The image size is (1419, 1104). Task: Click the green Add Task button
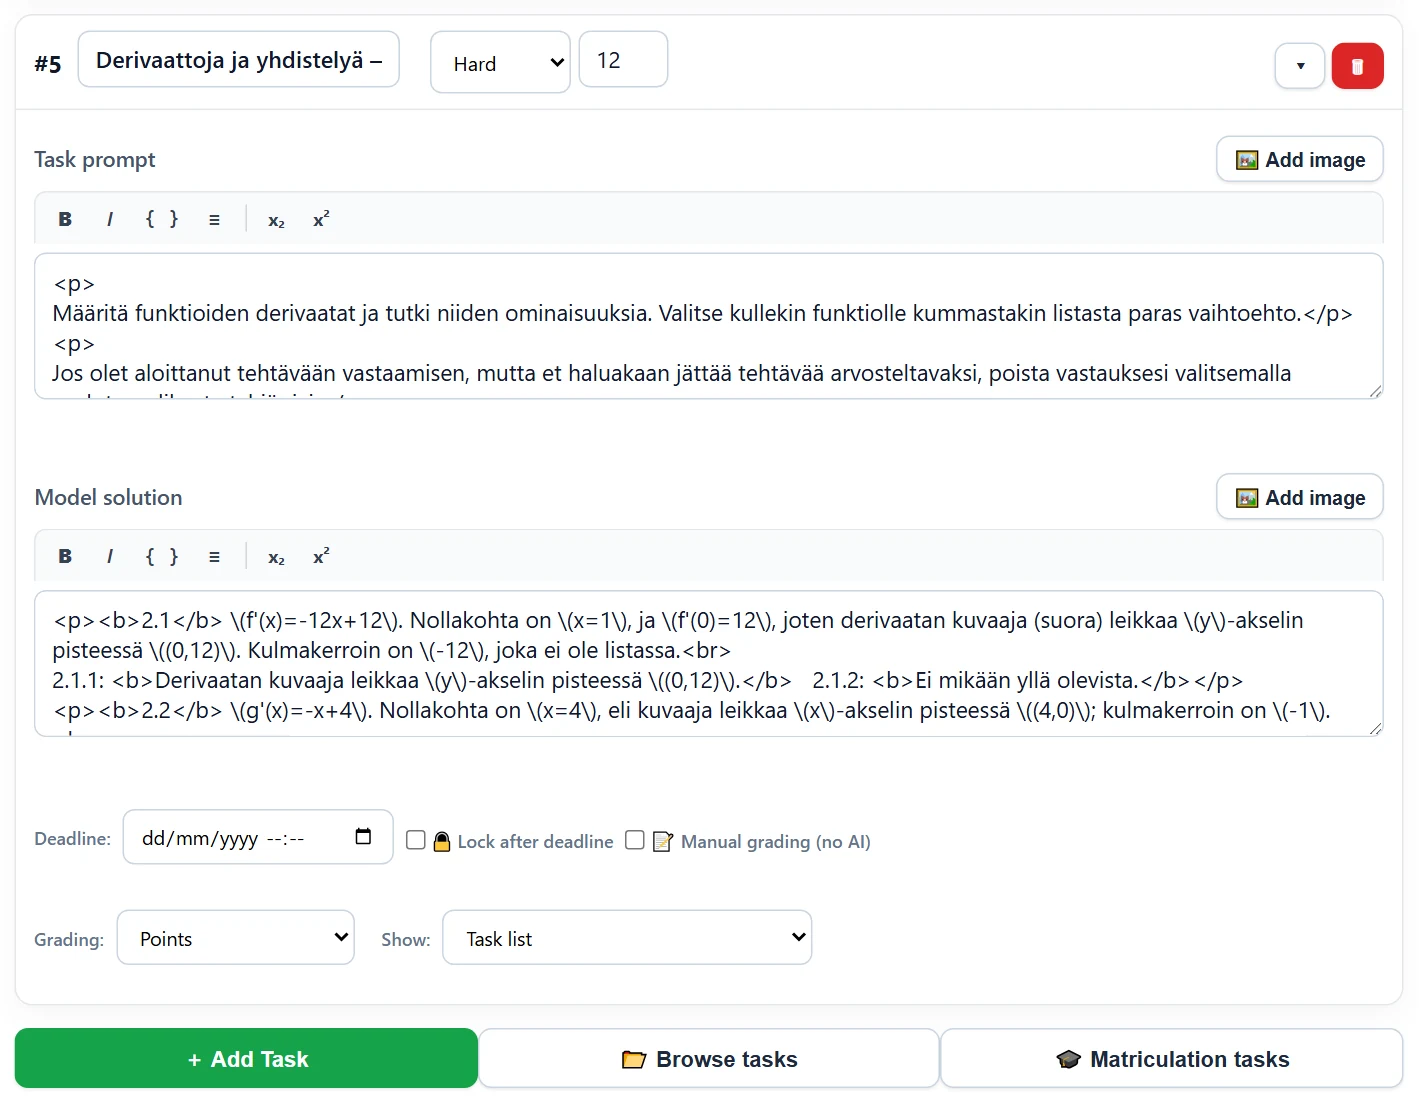[x=246, y=1059]
